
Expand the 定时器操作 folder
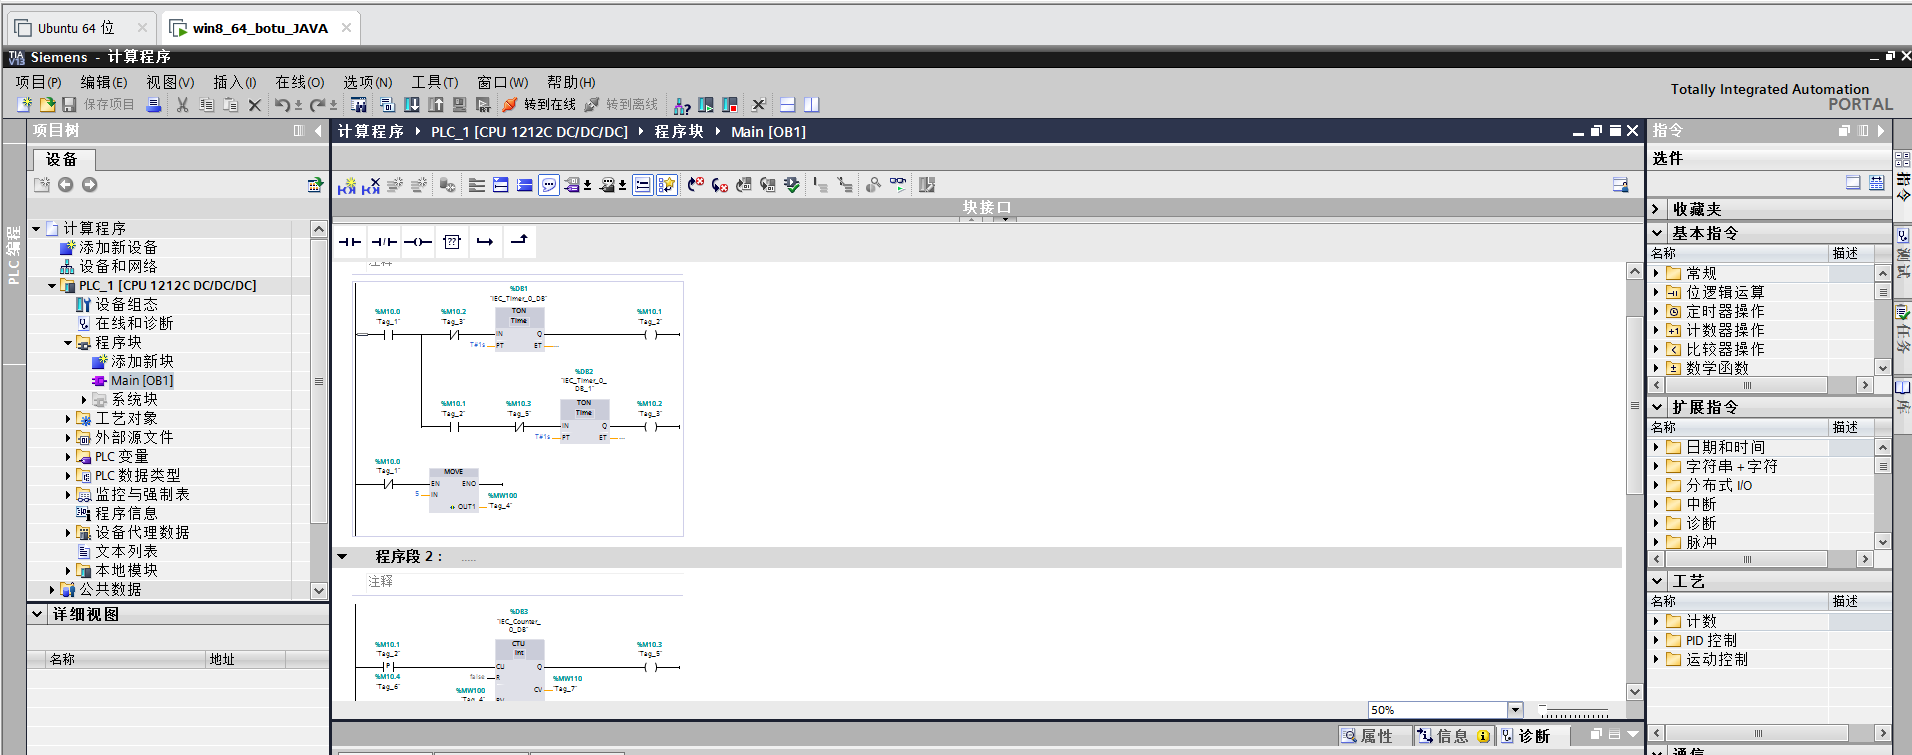(x=1656, y=311)
